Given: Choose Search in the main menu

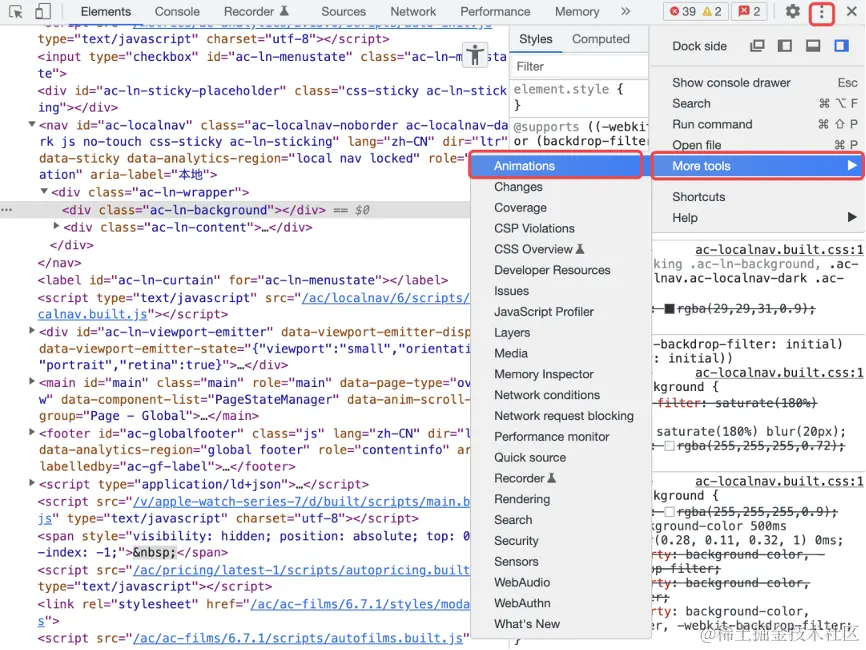Looking at the screenshot, I should (x=758, y=103).
